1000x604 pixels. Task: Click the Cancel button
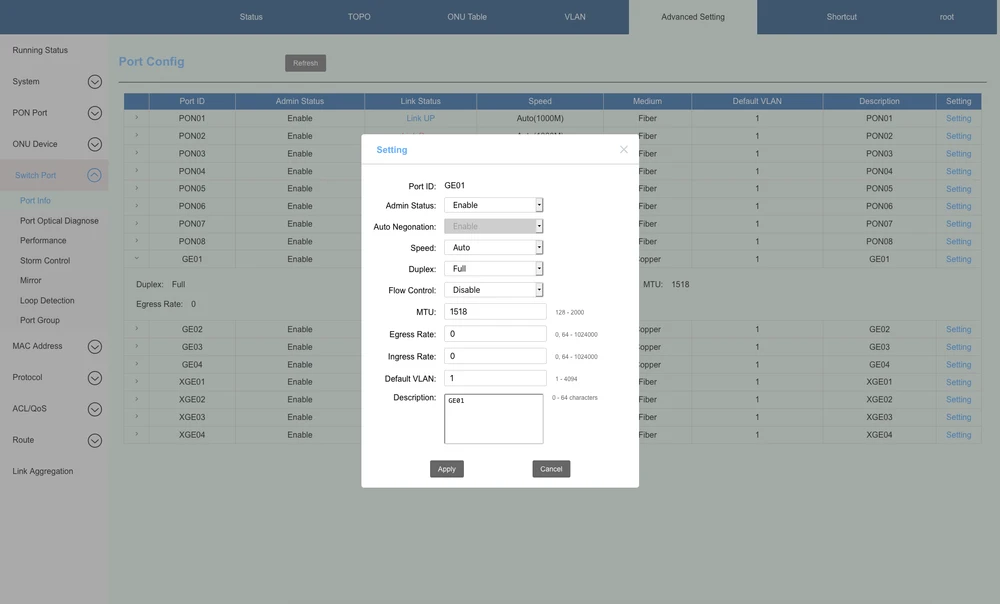tap(551, 469)
